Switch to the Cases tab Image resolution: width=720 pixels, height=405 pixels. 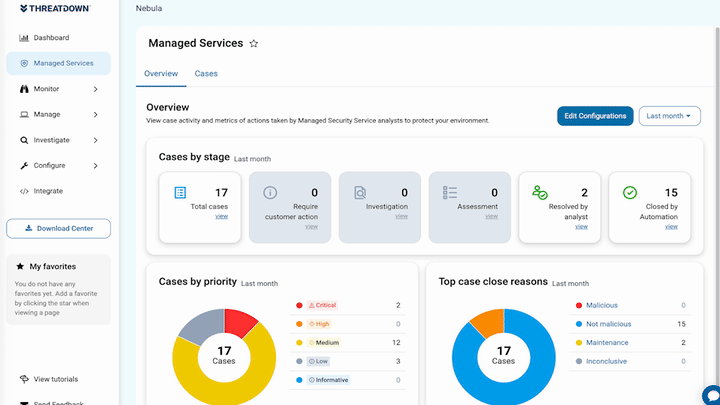(206, 73)
